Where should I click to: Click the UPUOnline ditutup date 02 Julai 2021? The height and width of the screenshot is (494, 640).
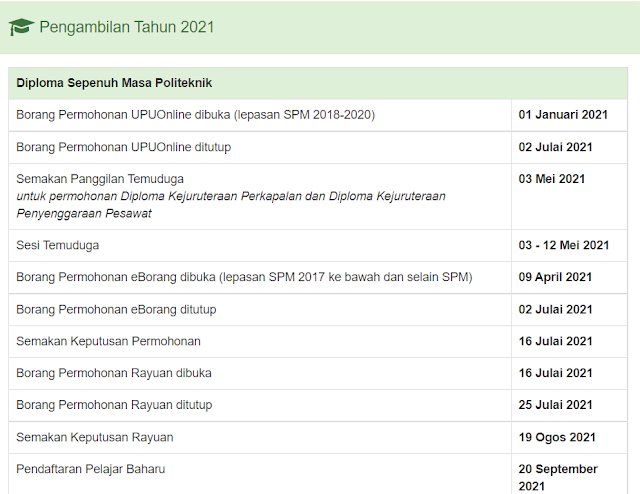[x=555, y=147]
